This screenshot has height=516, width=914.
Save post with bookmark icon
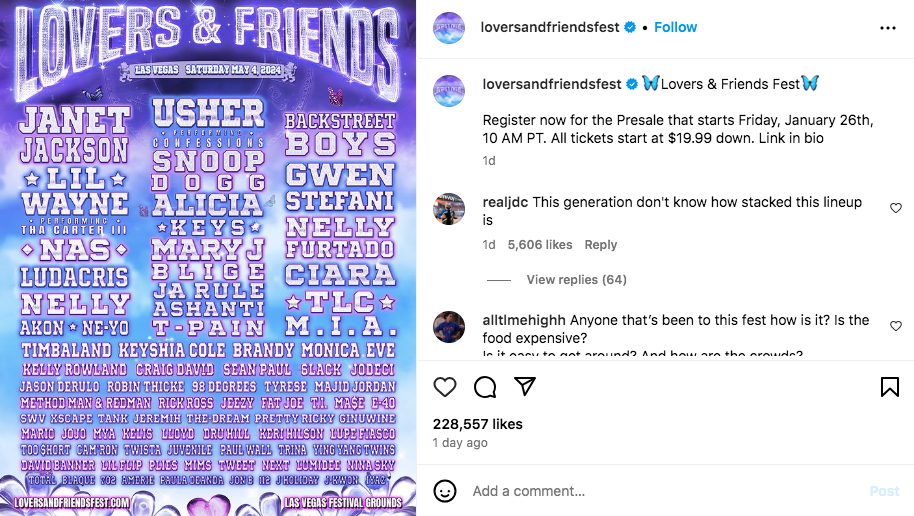[x=889, y=387]
